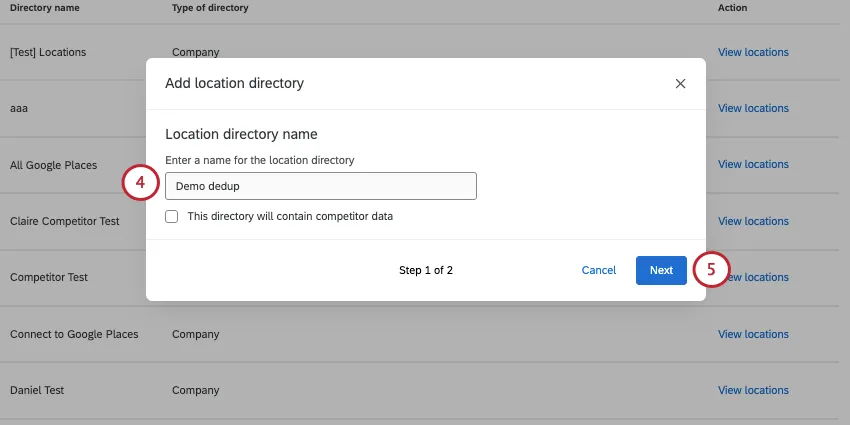The height and width of the screenshot is (425, 850).
Task: Open View locations for aaa row
Action: [753, 108]
